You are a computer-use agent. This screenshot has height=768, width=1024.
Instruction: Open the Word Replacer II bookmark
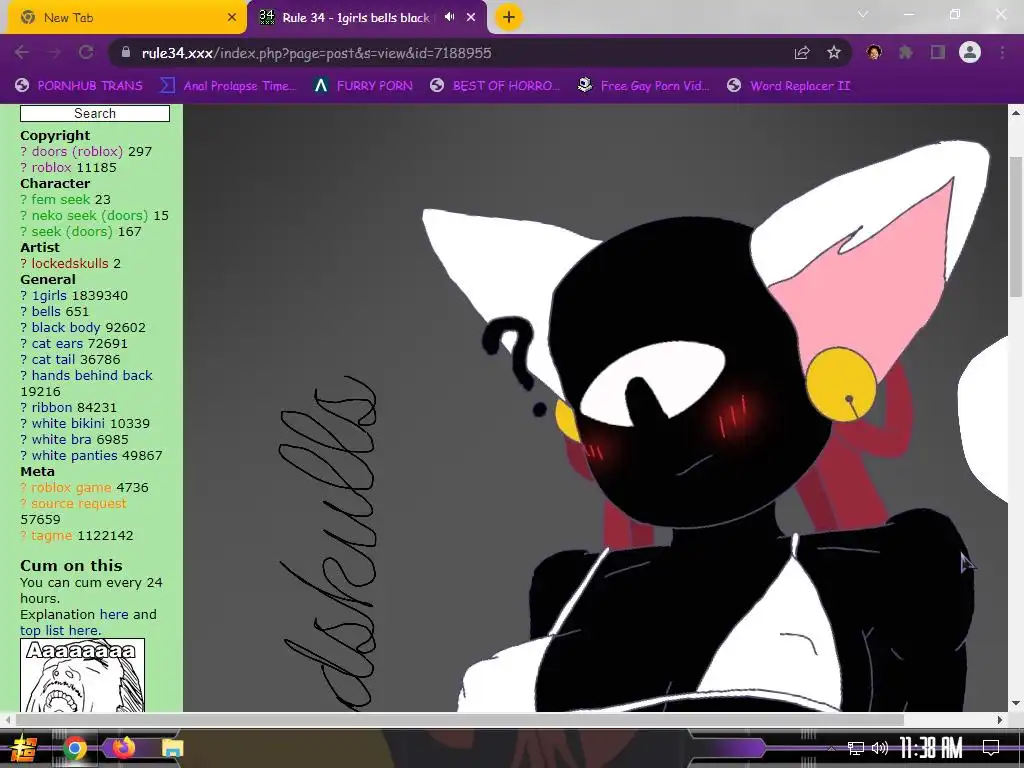(x=788, y=86)
